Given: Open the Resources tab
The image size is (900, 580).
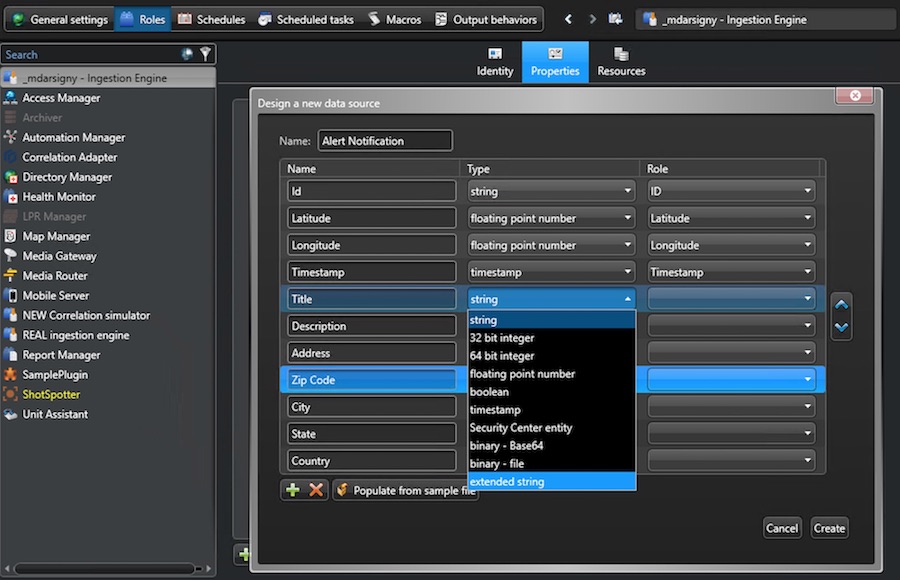Looking at the screenshot, I should 621,62.
